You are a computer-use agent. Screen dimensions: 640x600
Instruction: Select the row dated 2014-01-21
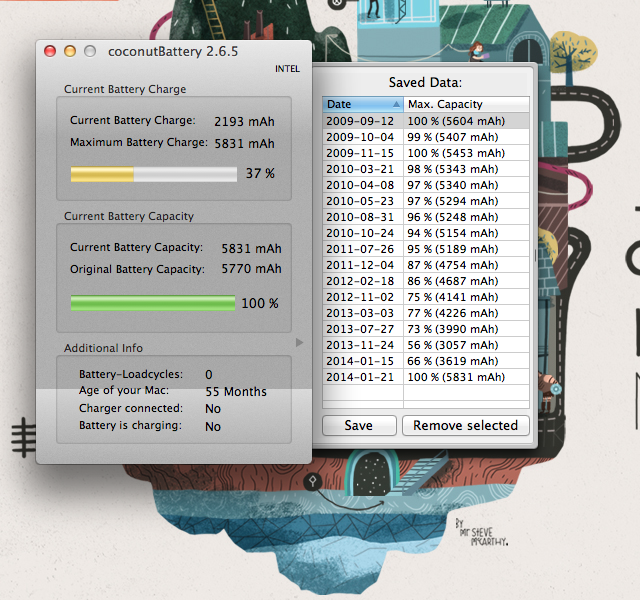click(426, 377)
